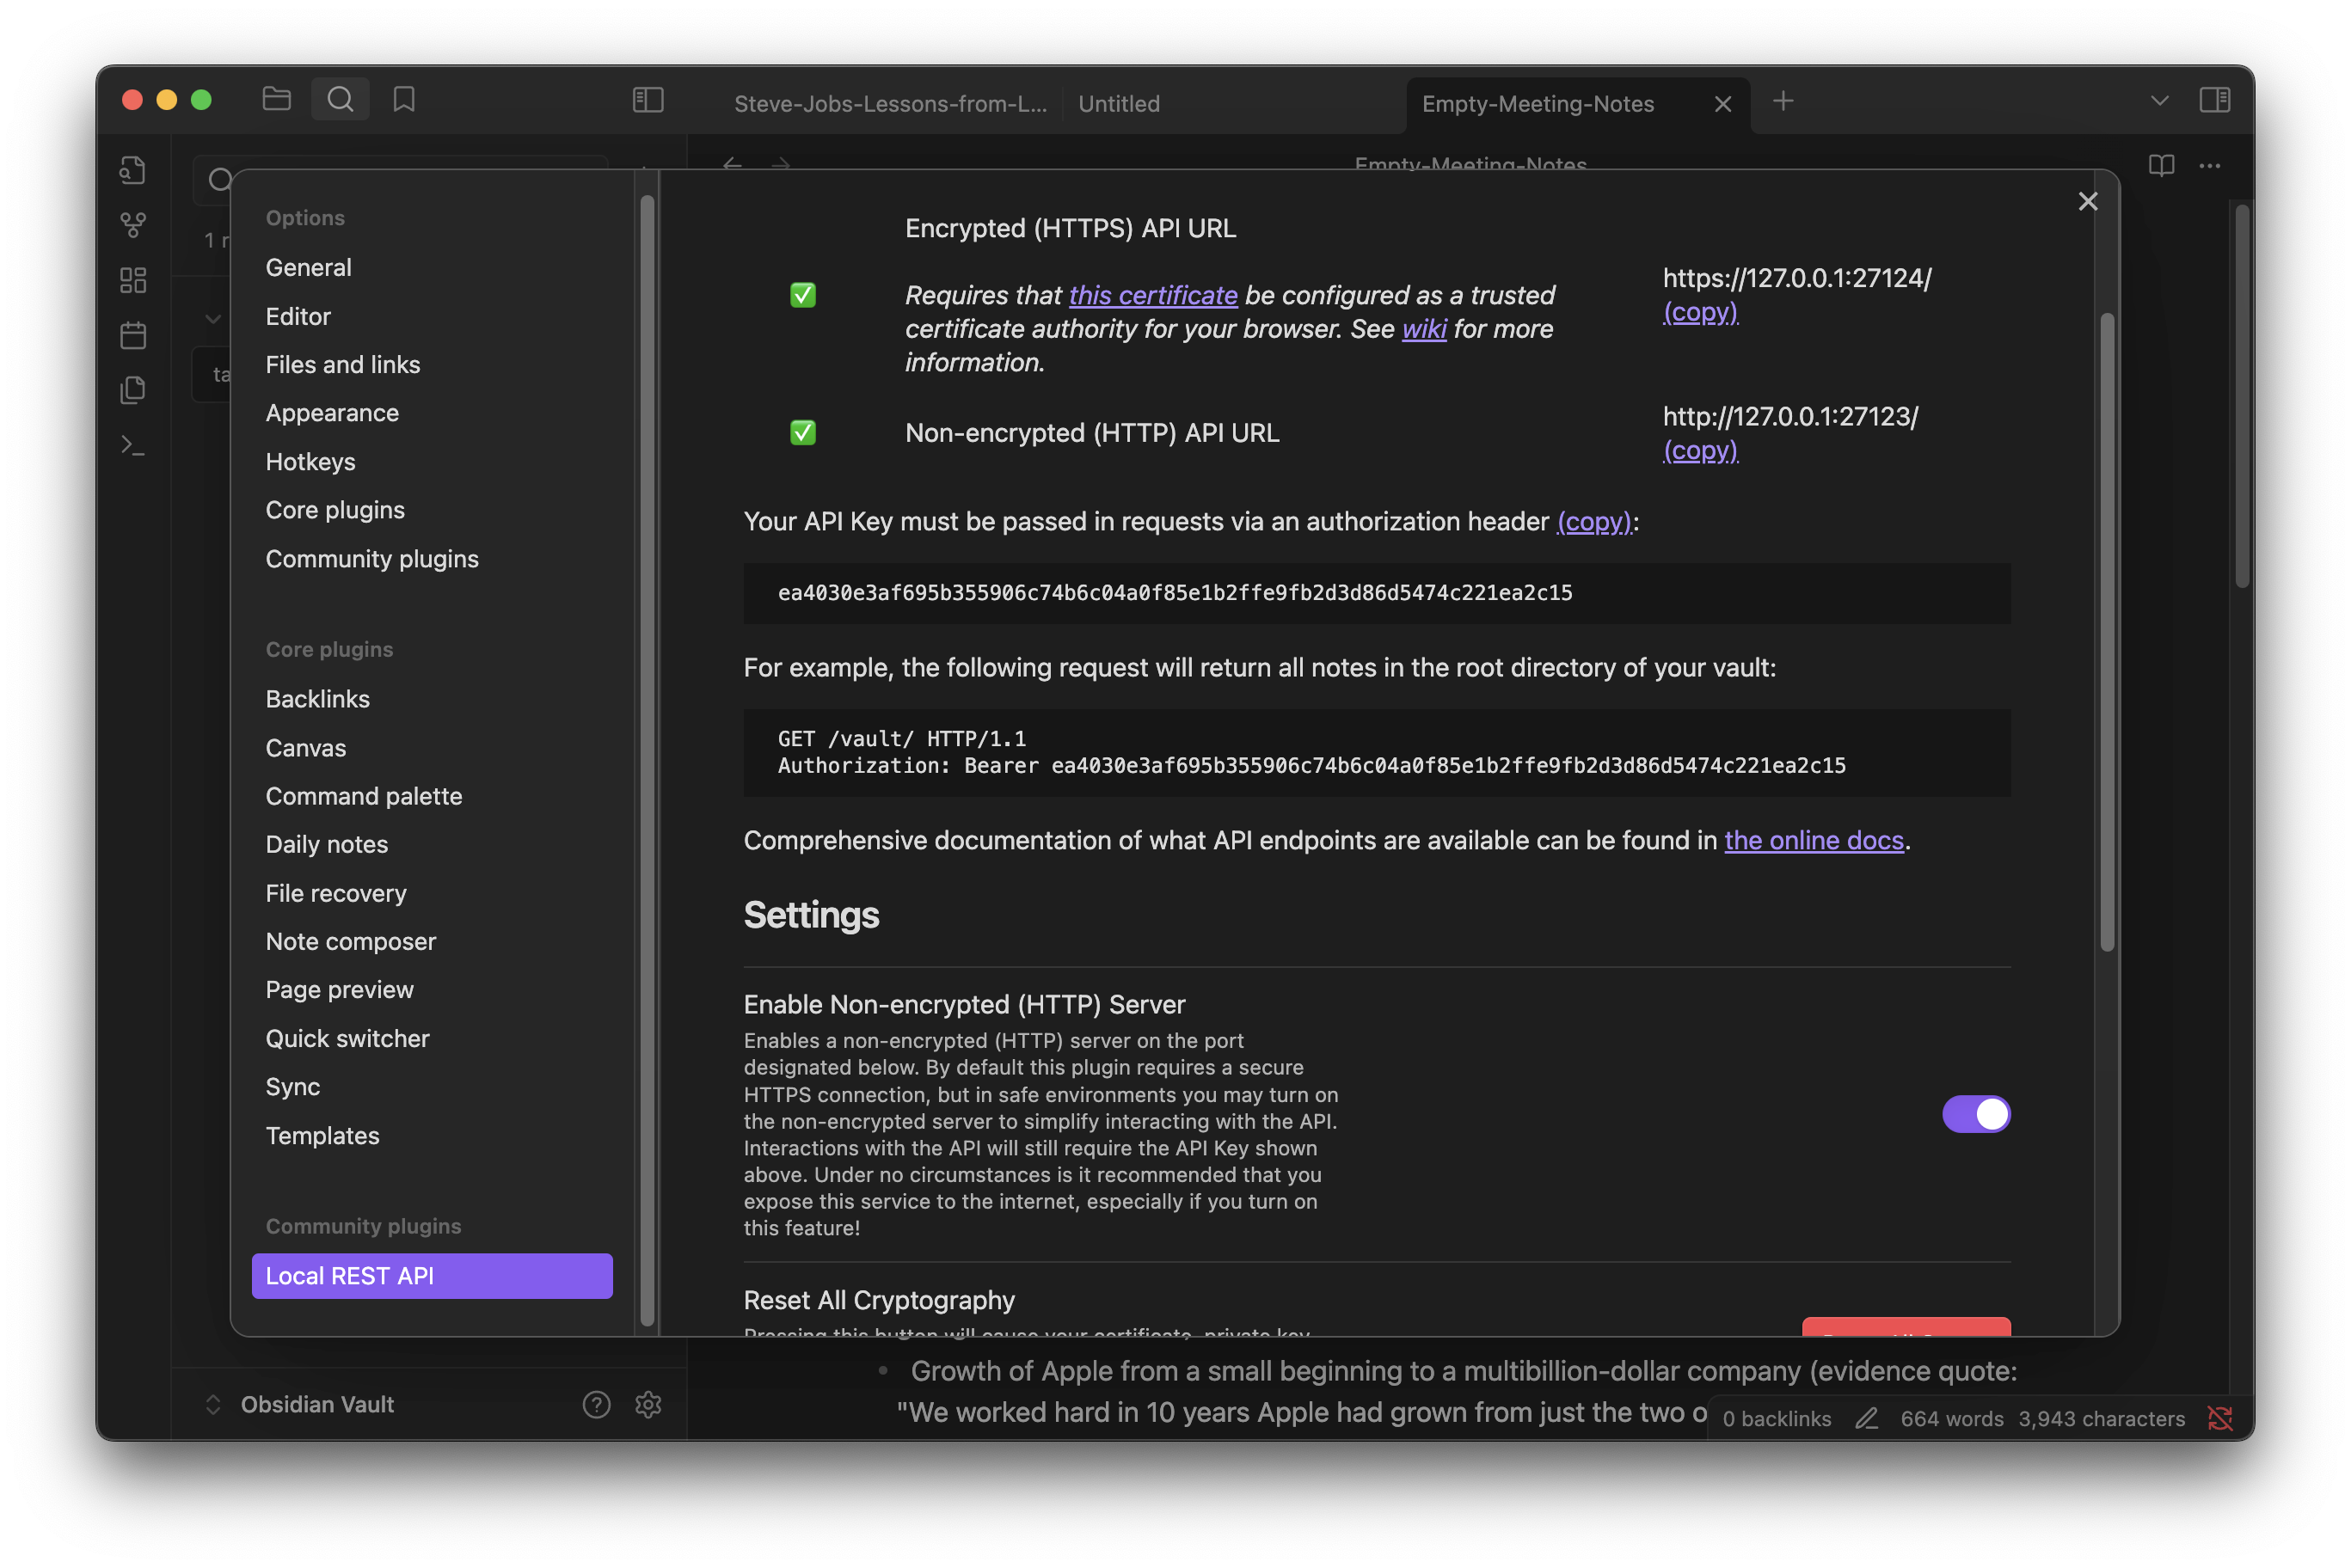
Task: Select Community plugins in settings sidebar
Action: click(372, 559)
